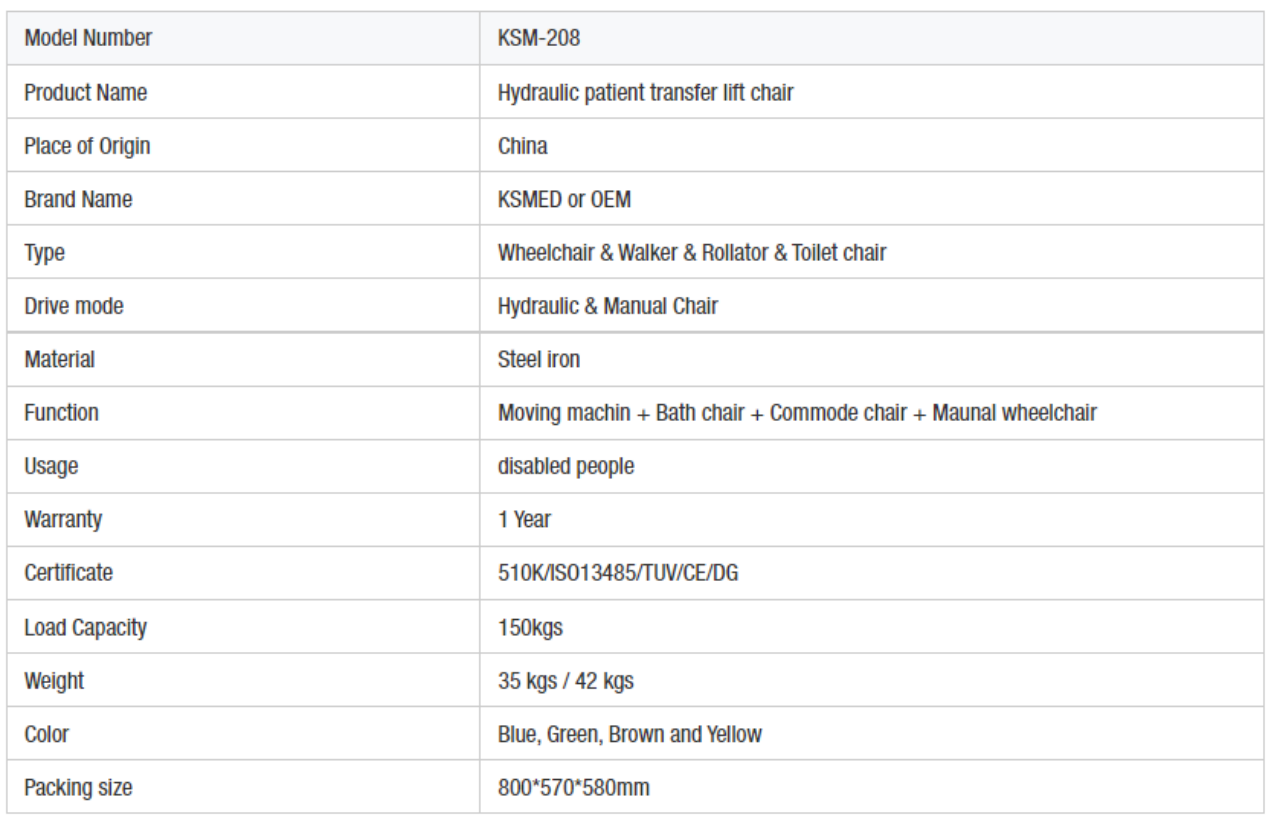
Task: Click the "Type" row label
Action: [44, 253]
